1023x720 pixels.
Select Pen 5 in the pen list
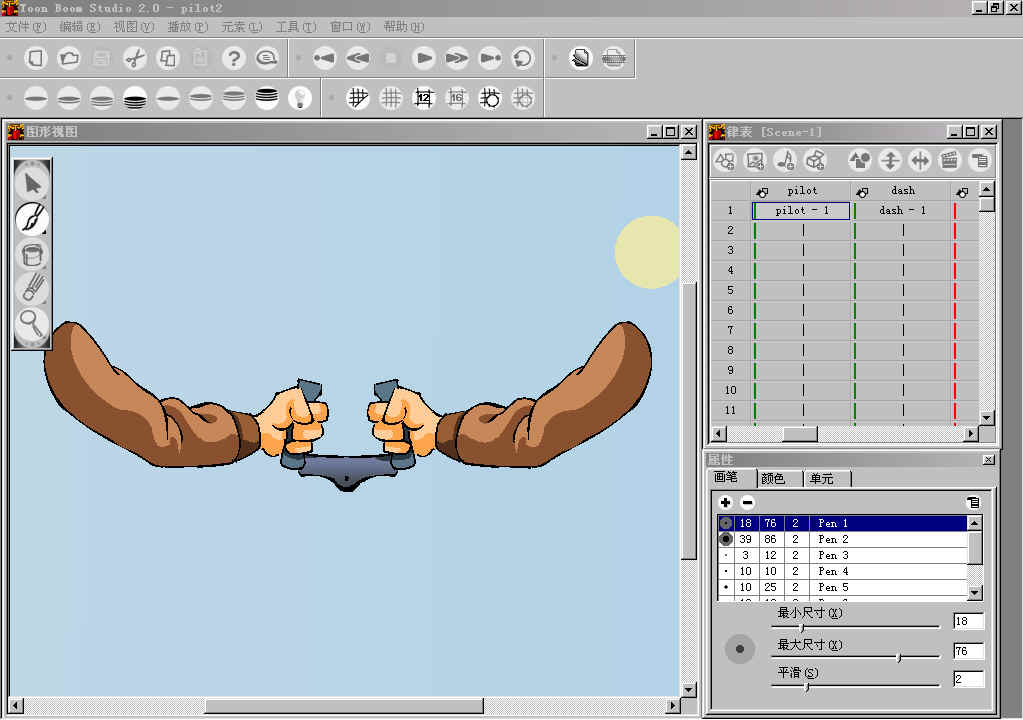point(842,587)
